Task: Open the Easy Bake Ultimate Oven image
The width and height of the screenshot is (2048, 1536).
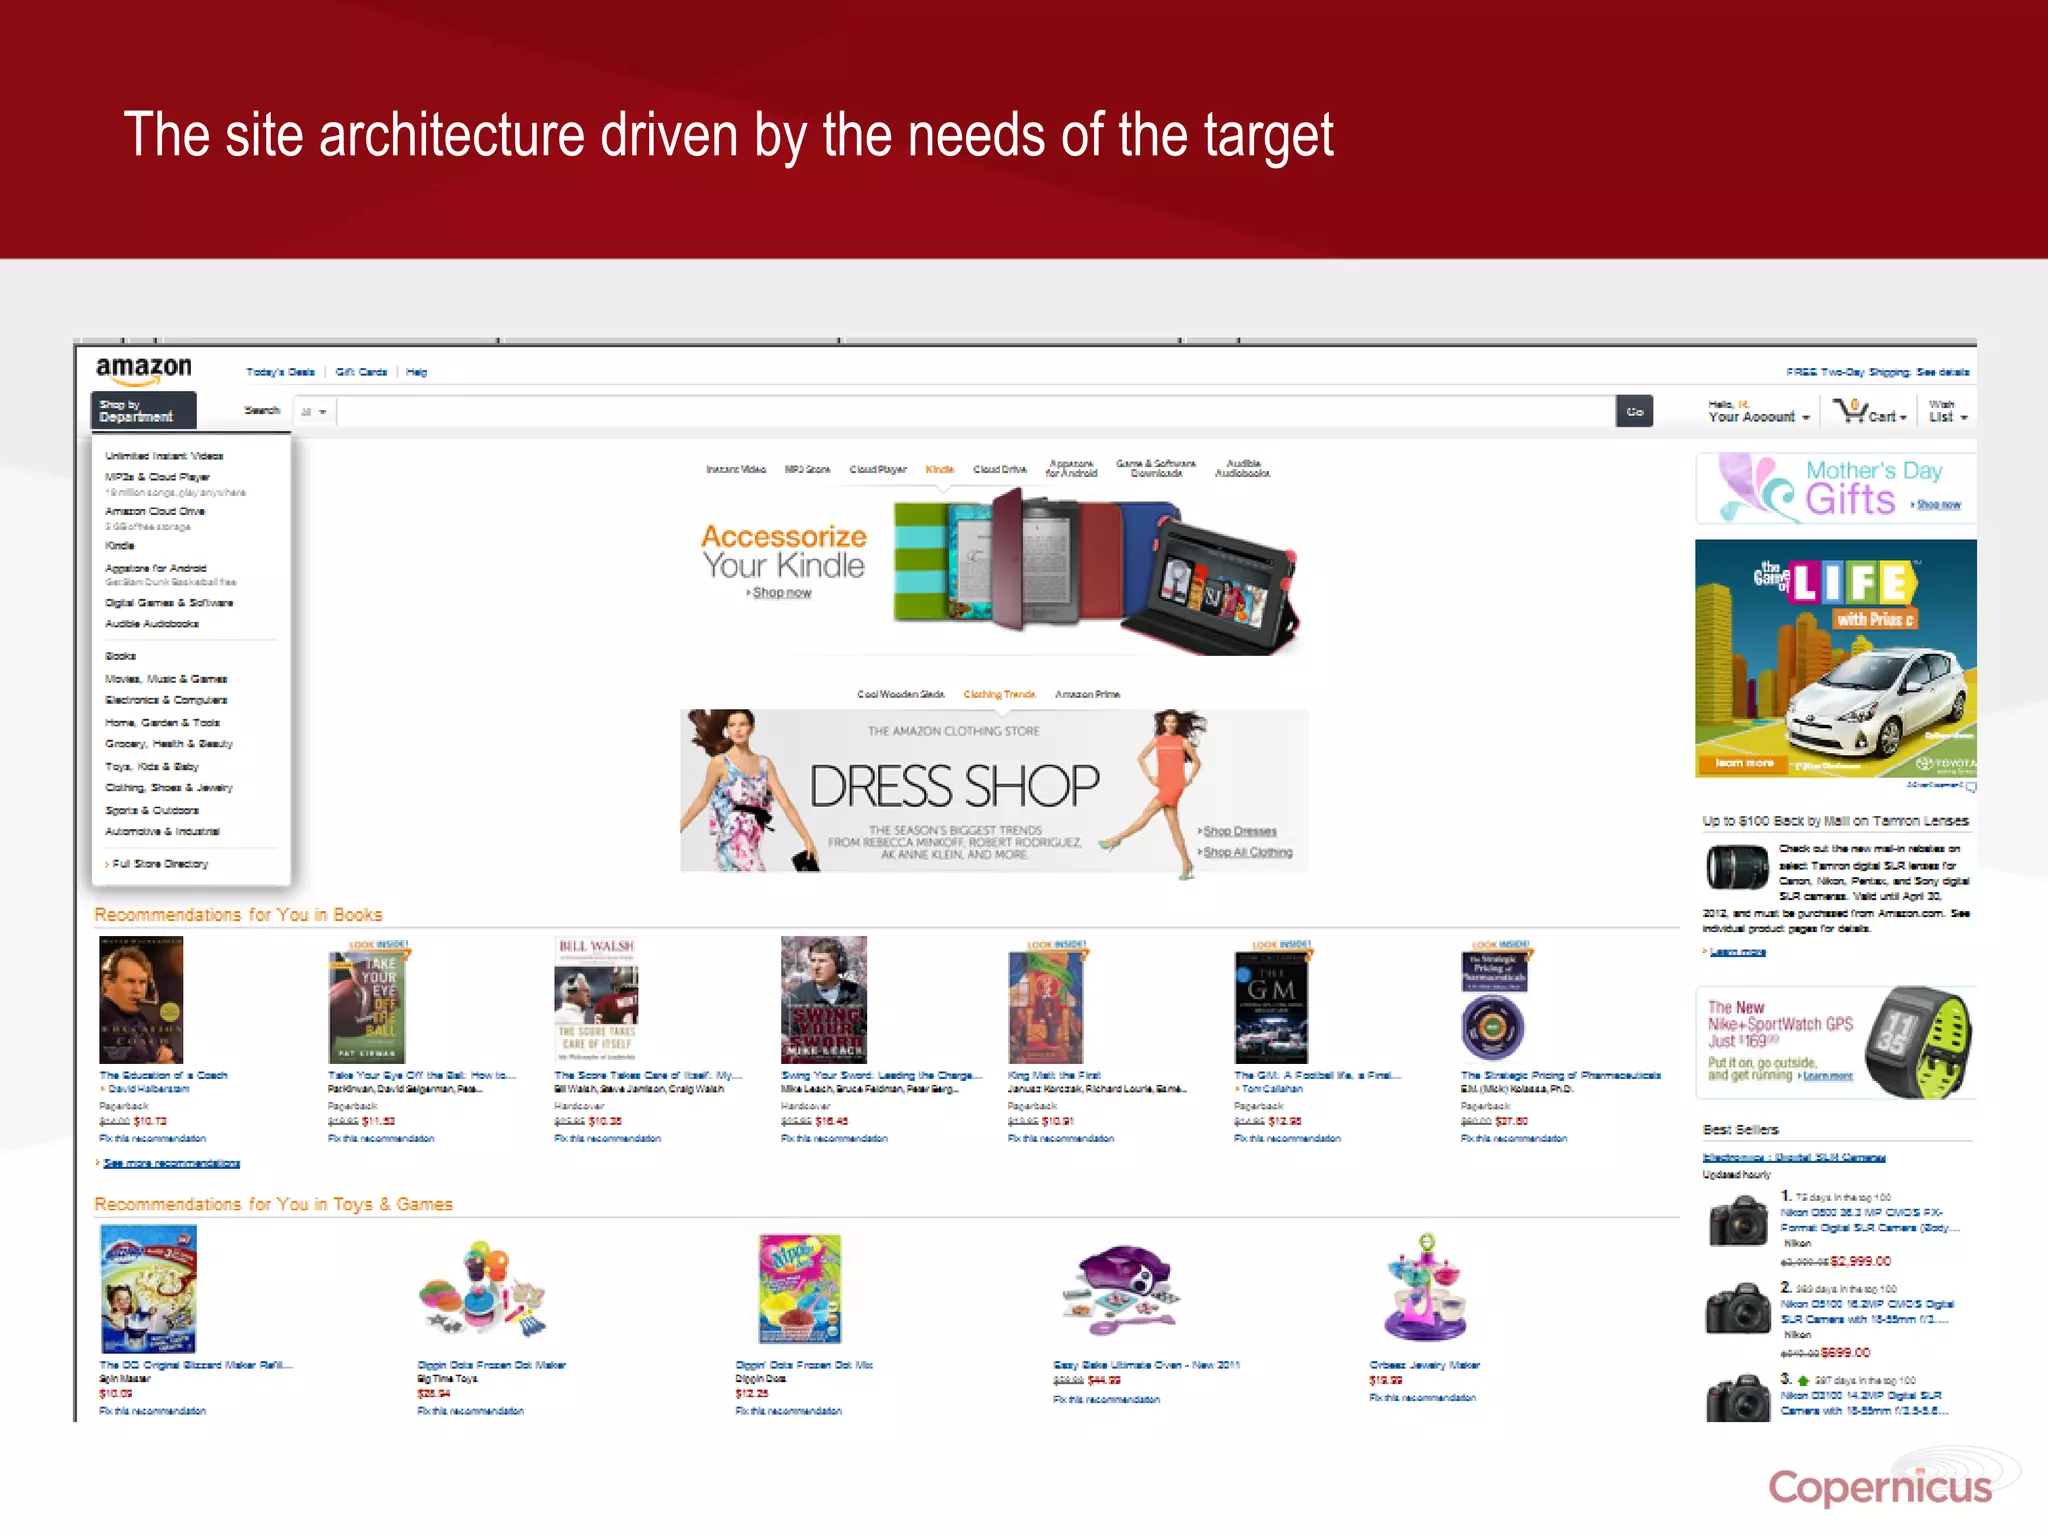Action: 1123,1290
